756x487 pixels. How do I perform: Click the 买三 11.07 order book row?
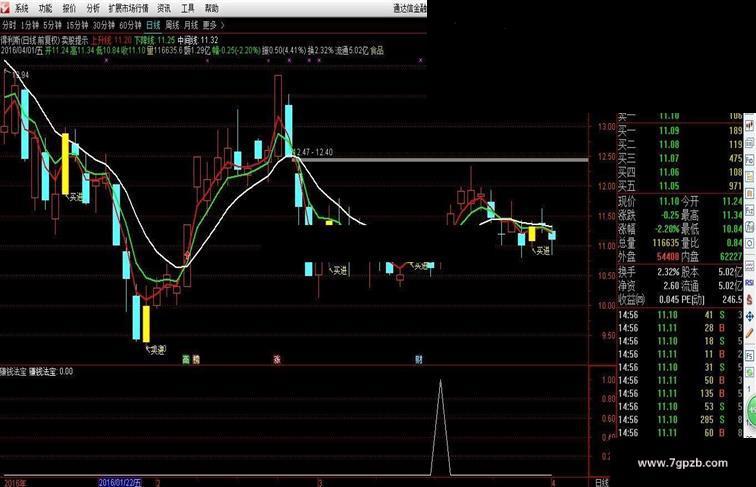pos(680,158)
